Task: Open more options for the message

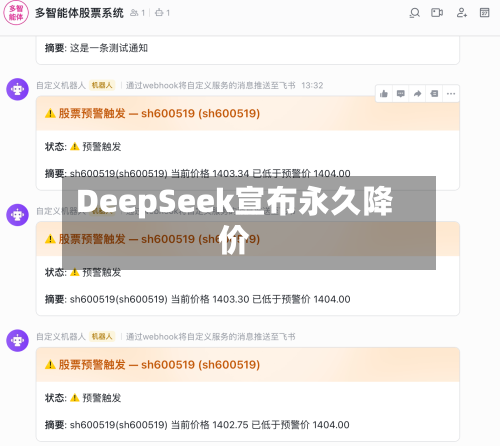Action: (451, 94)
